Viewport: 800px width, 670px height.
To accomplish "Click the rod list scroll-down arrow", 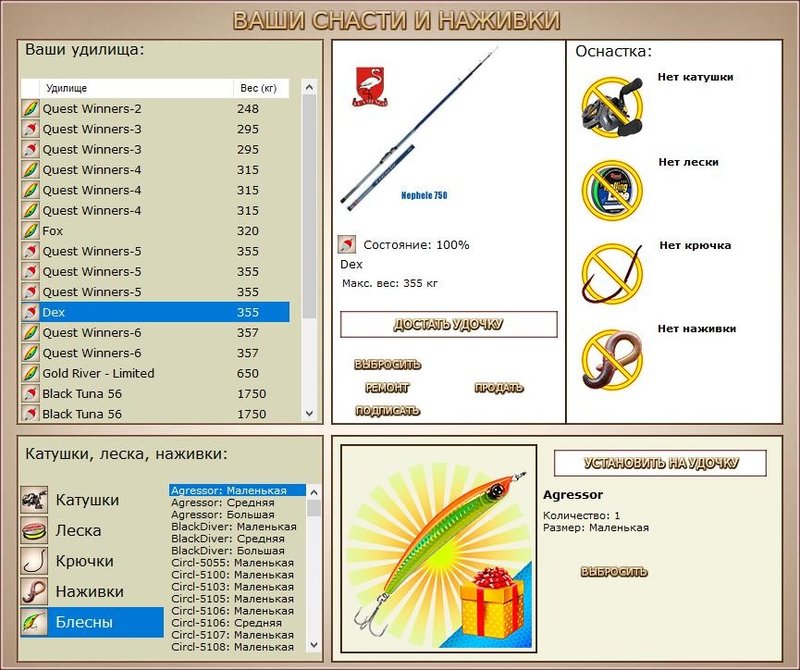I will coord(309,413).
